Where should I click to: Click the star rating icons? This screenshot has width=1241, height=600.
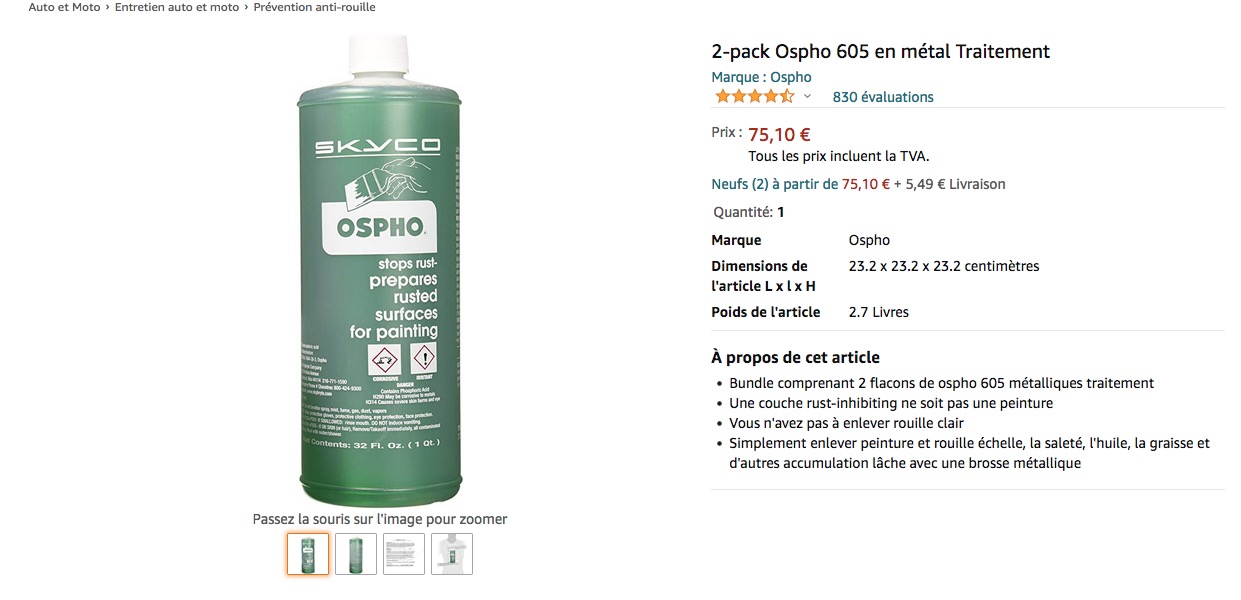(x=754, y=97)
